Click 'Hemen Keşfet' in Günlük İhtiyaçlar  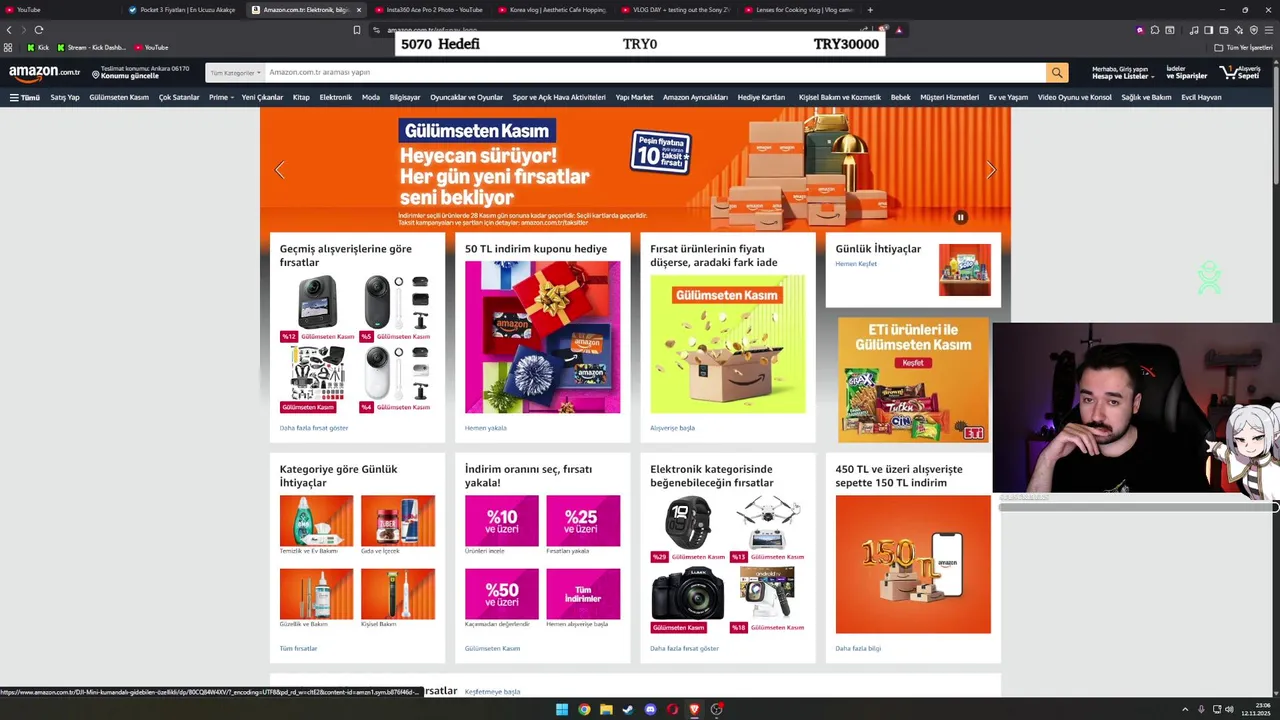pyautogui.click(x=856, y=264)
